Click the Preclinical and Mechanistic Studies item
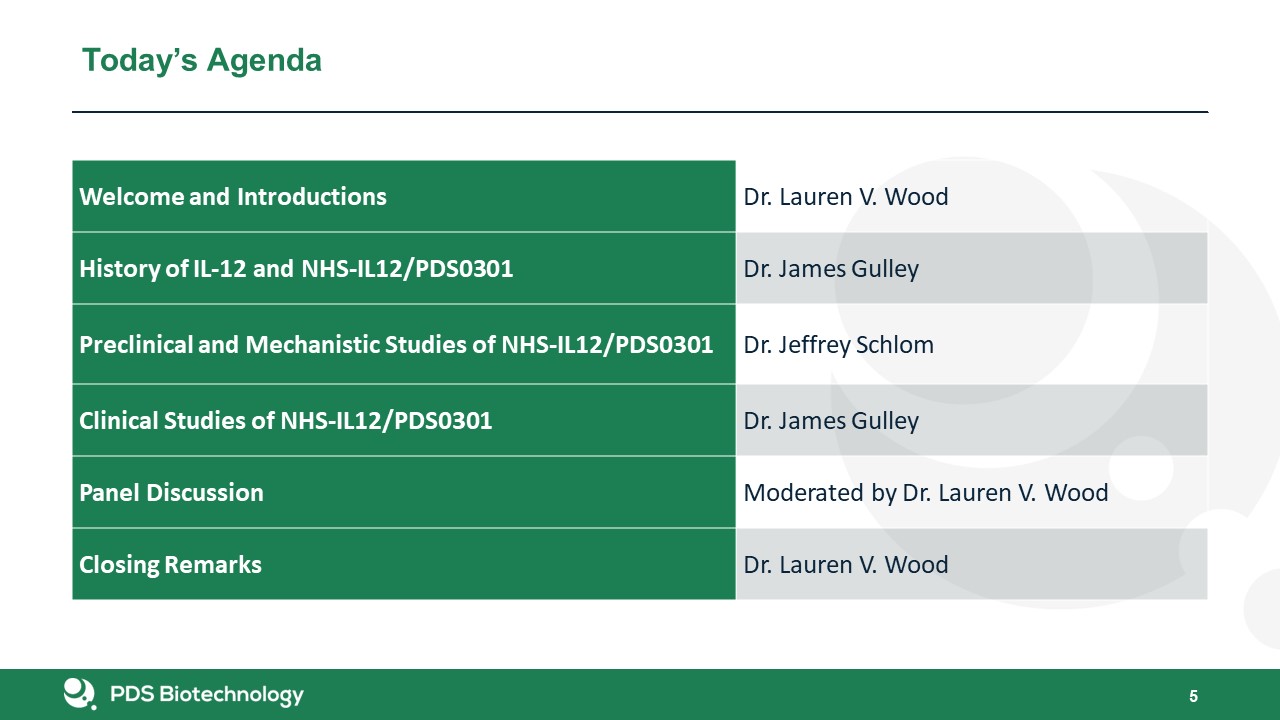This screenshot has height=720, width=1280. 396,345
